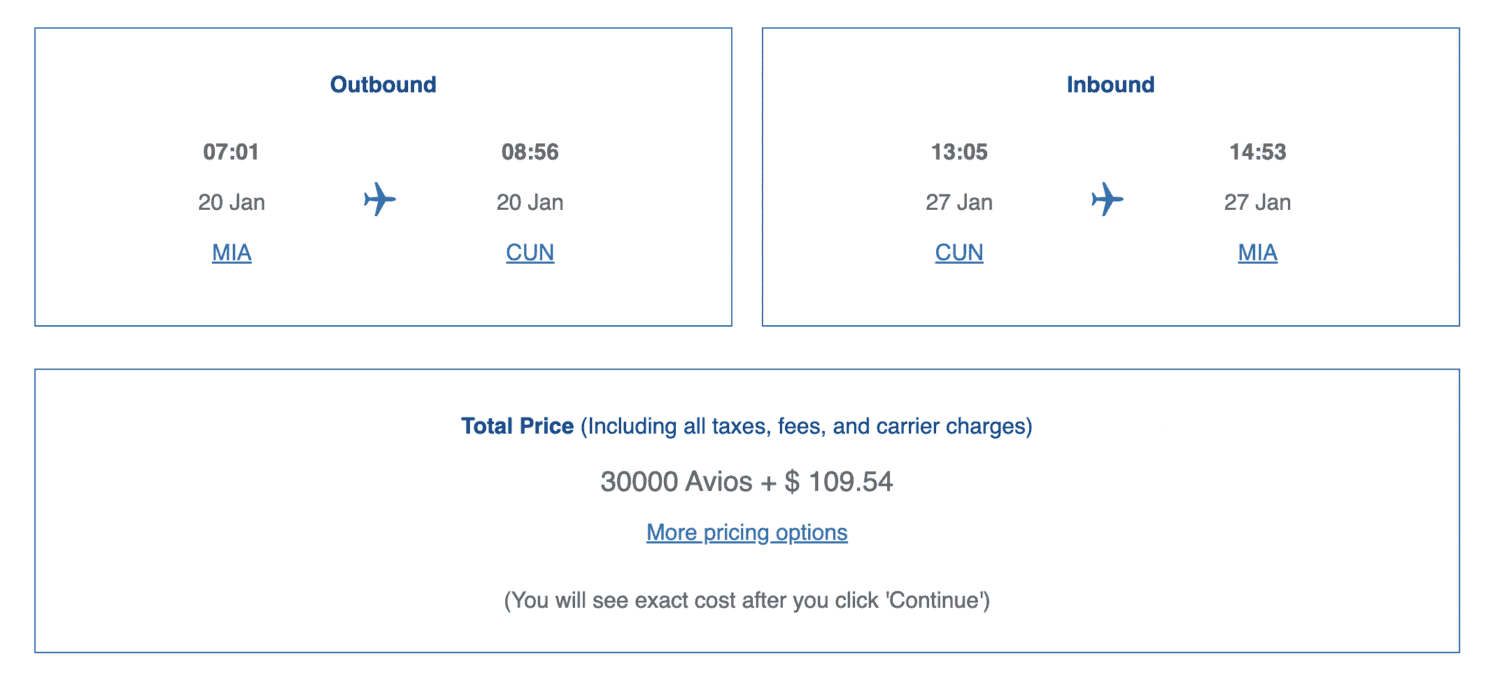Click the Outbound section heading
The image size is (1500, 684).
click(x=383, y=85)
